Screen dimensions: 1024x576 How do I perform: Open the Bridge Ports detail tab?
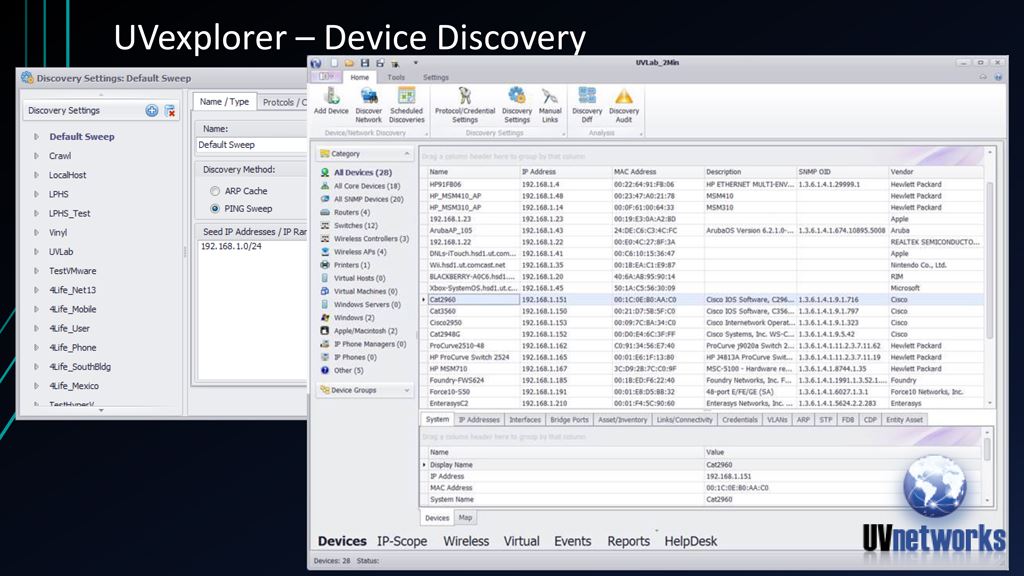(x=569, y=420)
